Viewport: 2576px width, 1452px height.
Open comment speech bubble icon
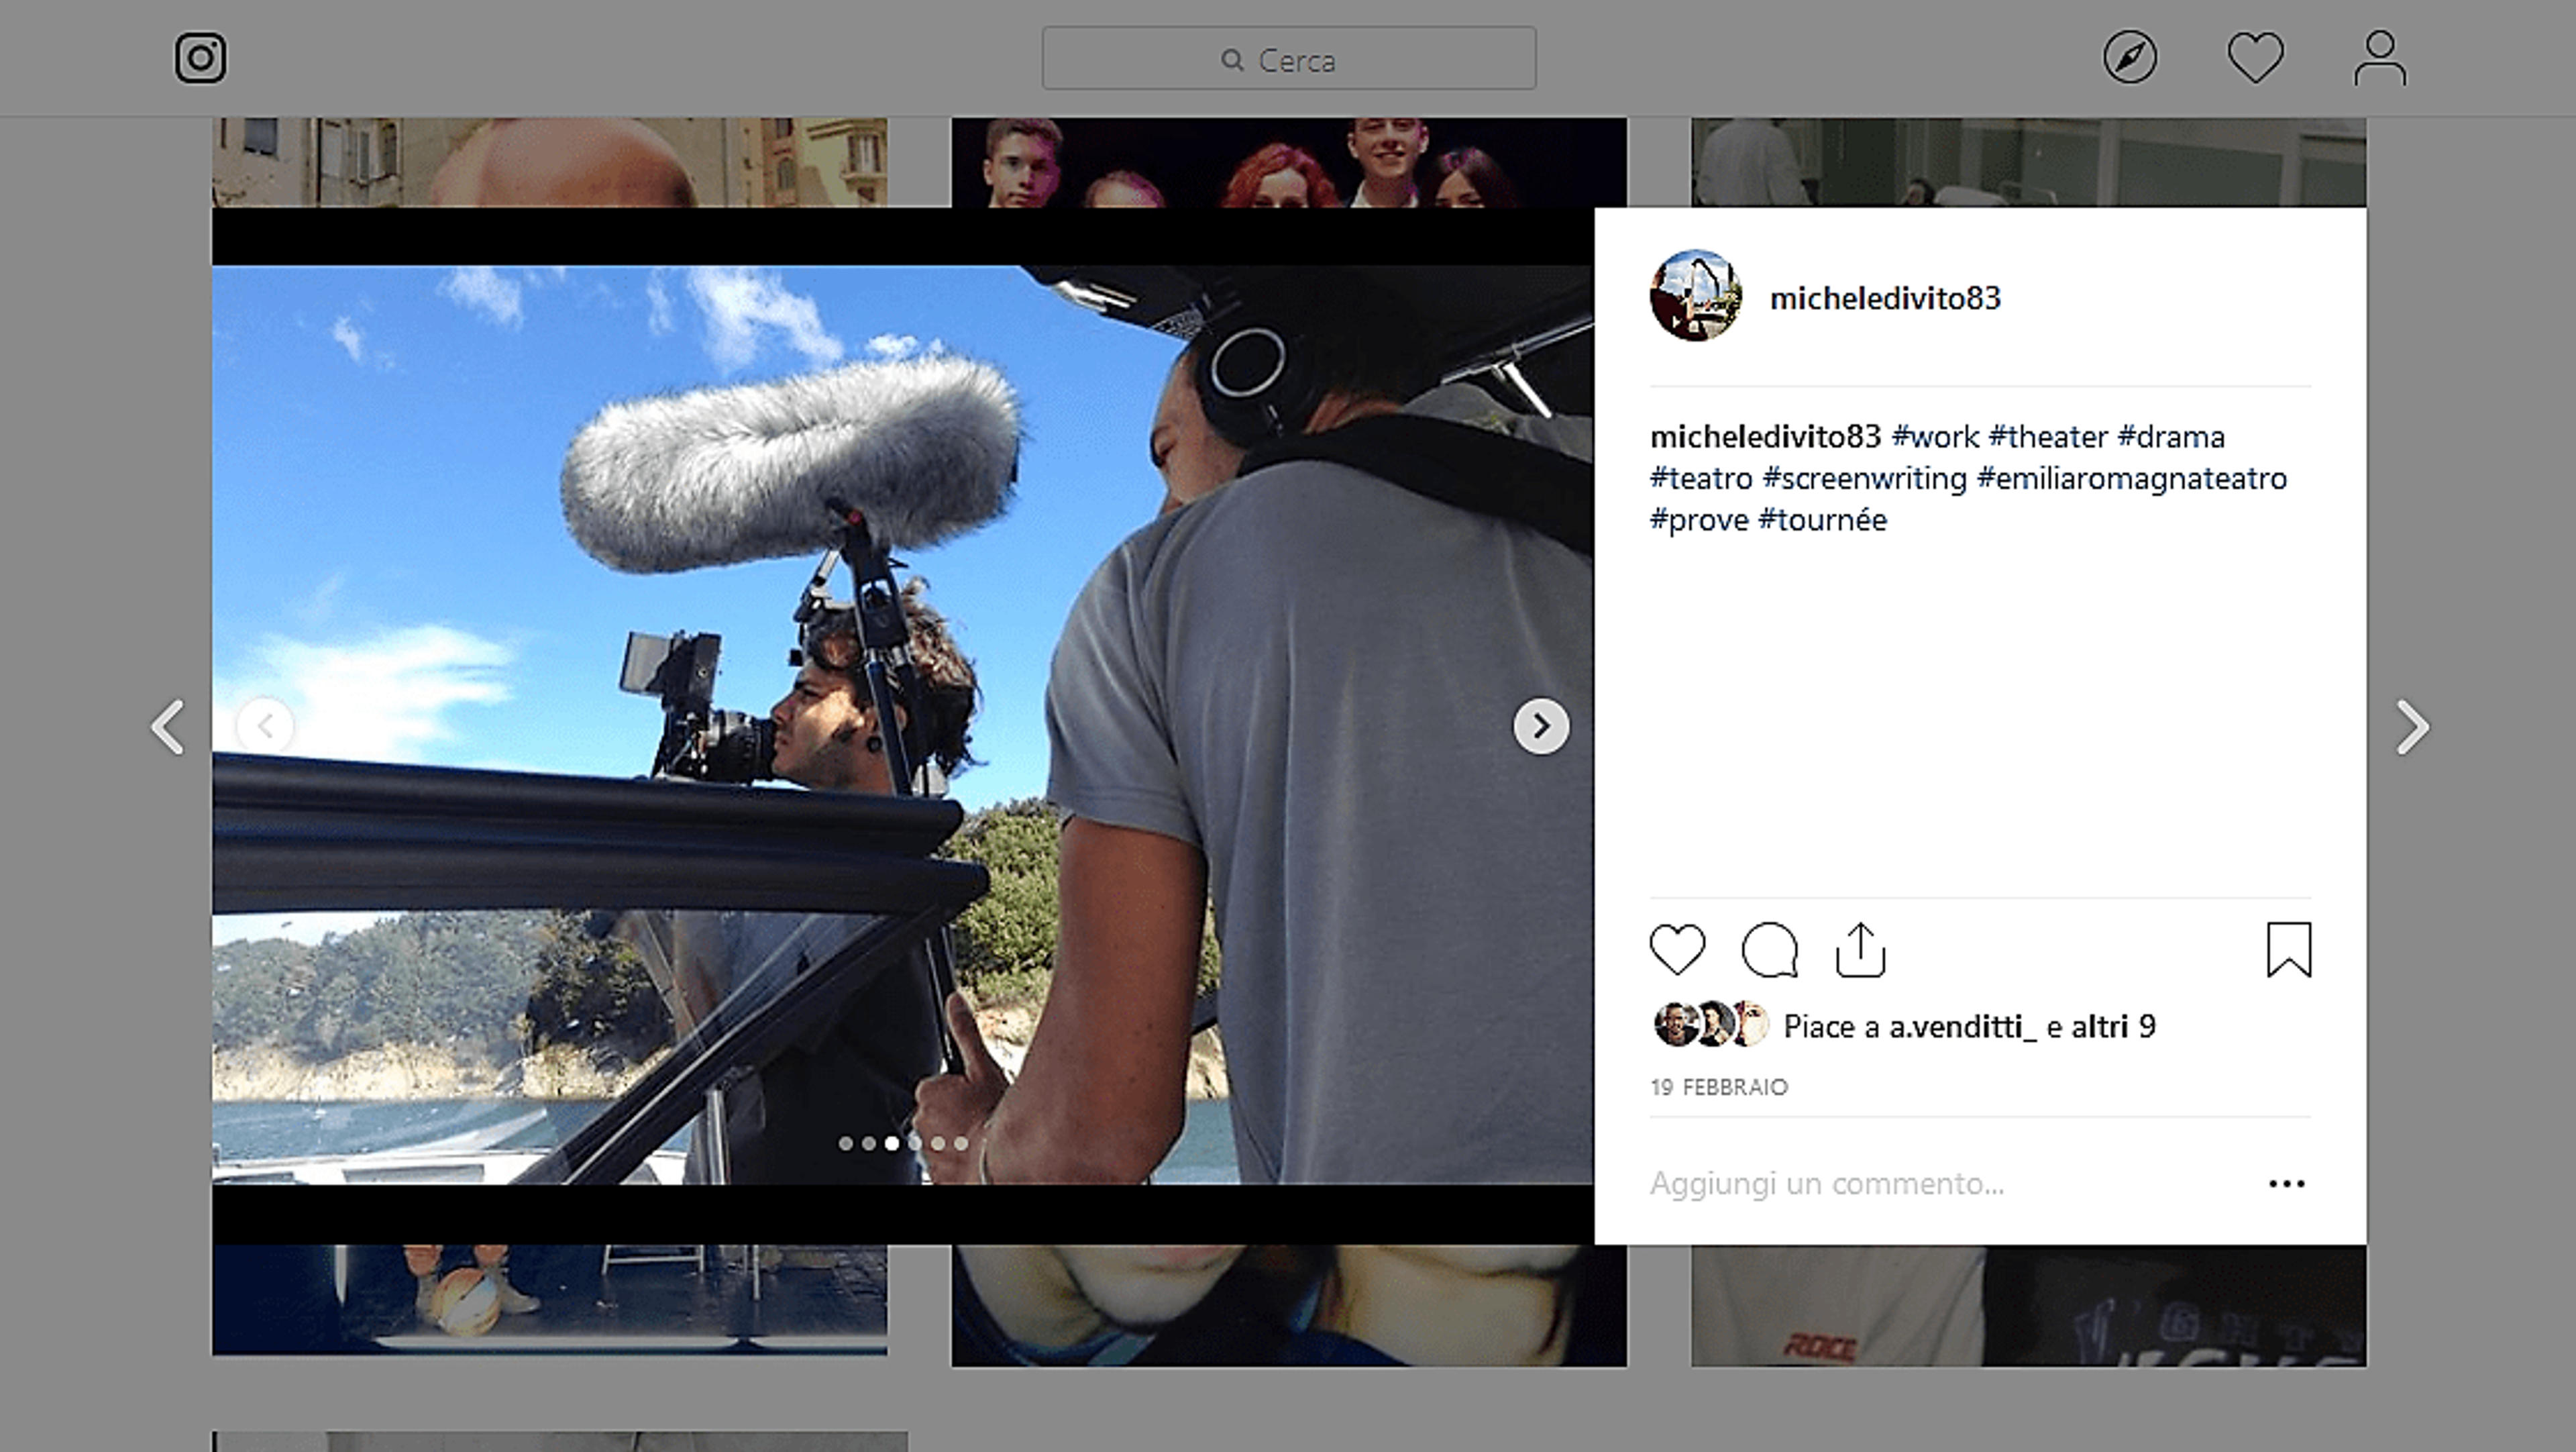click(x=1770, y=950)
